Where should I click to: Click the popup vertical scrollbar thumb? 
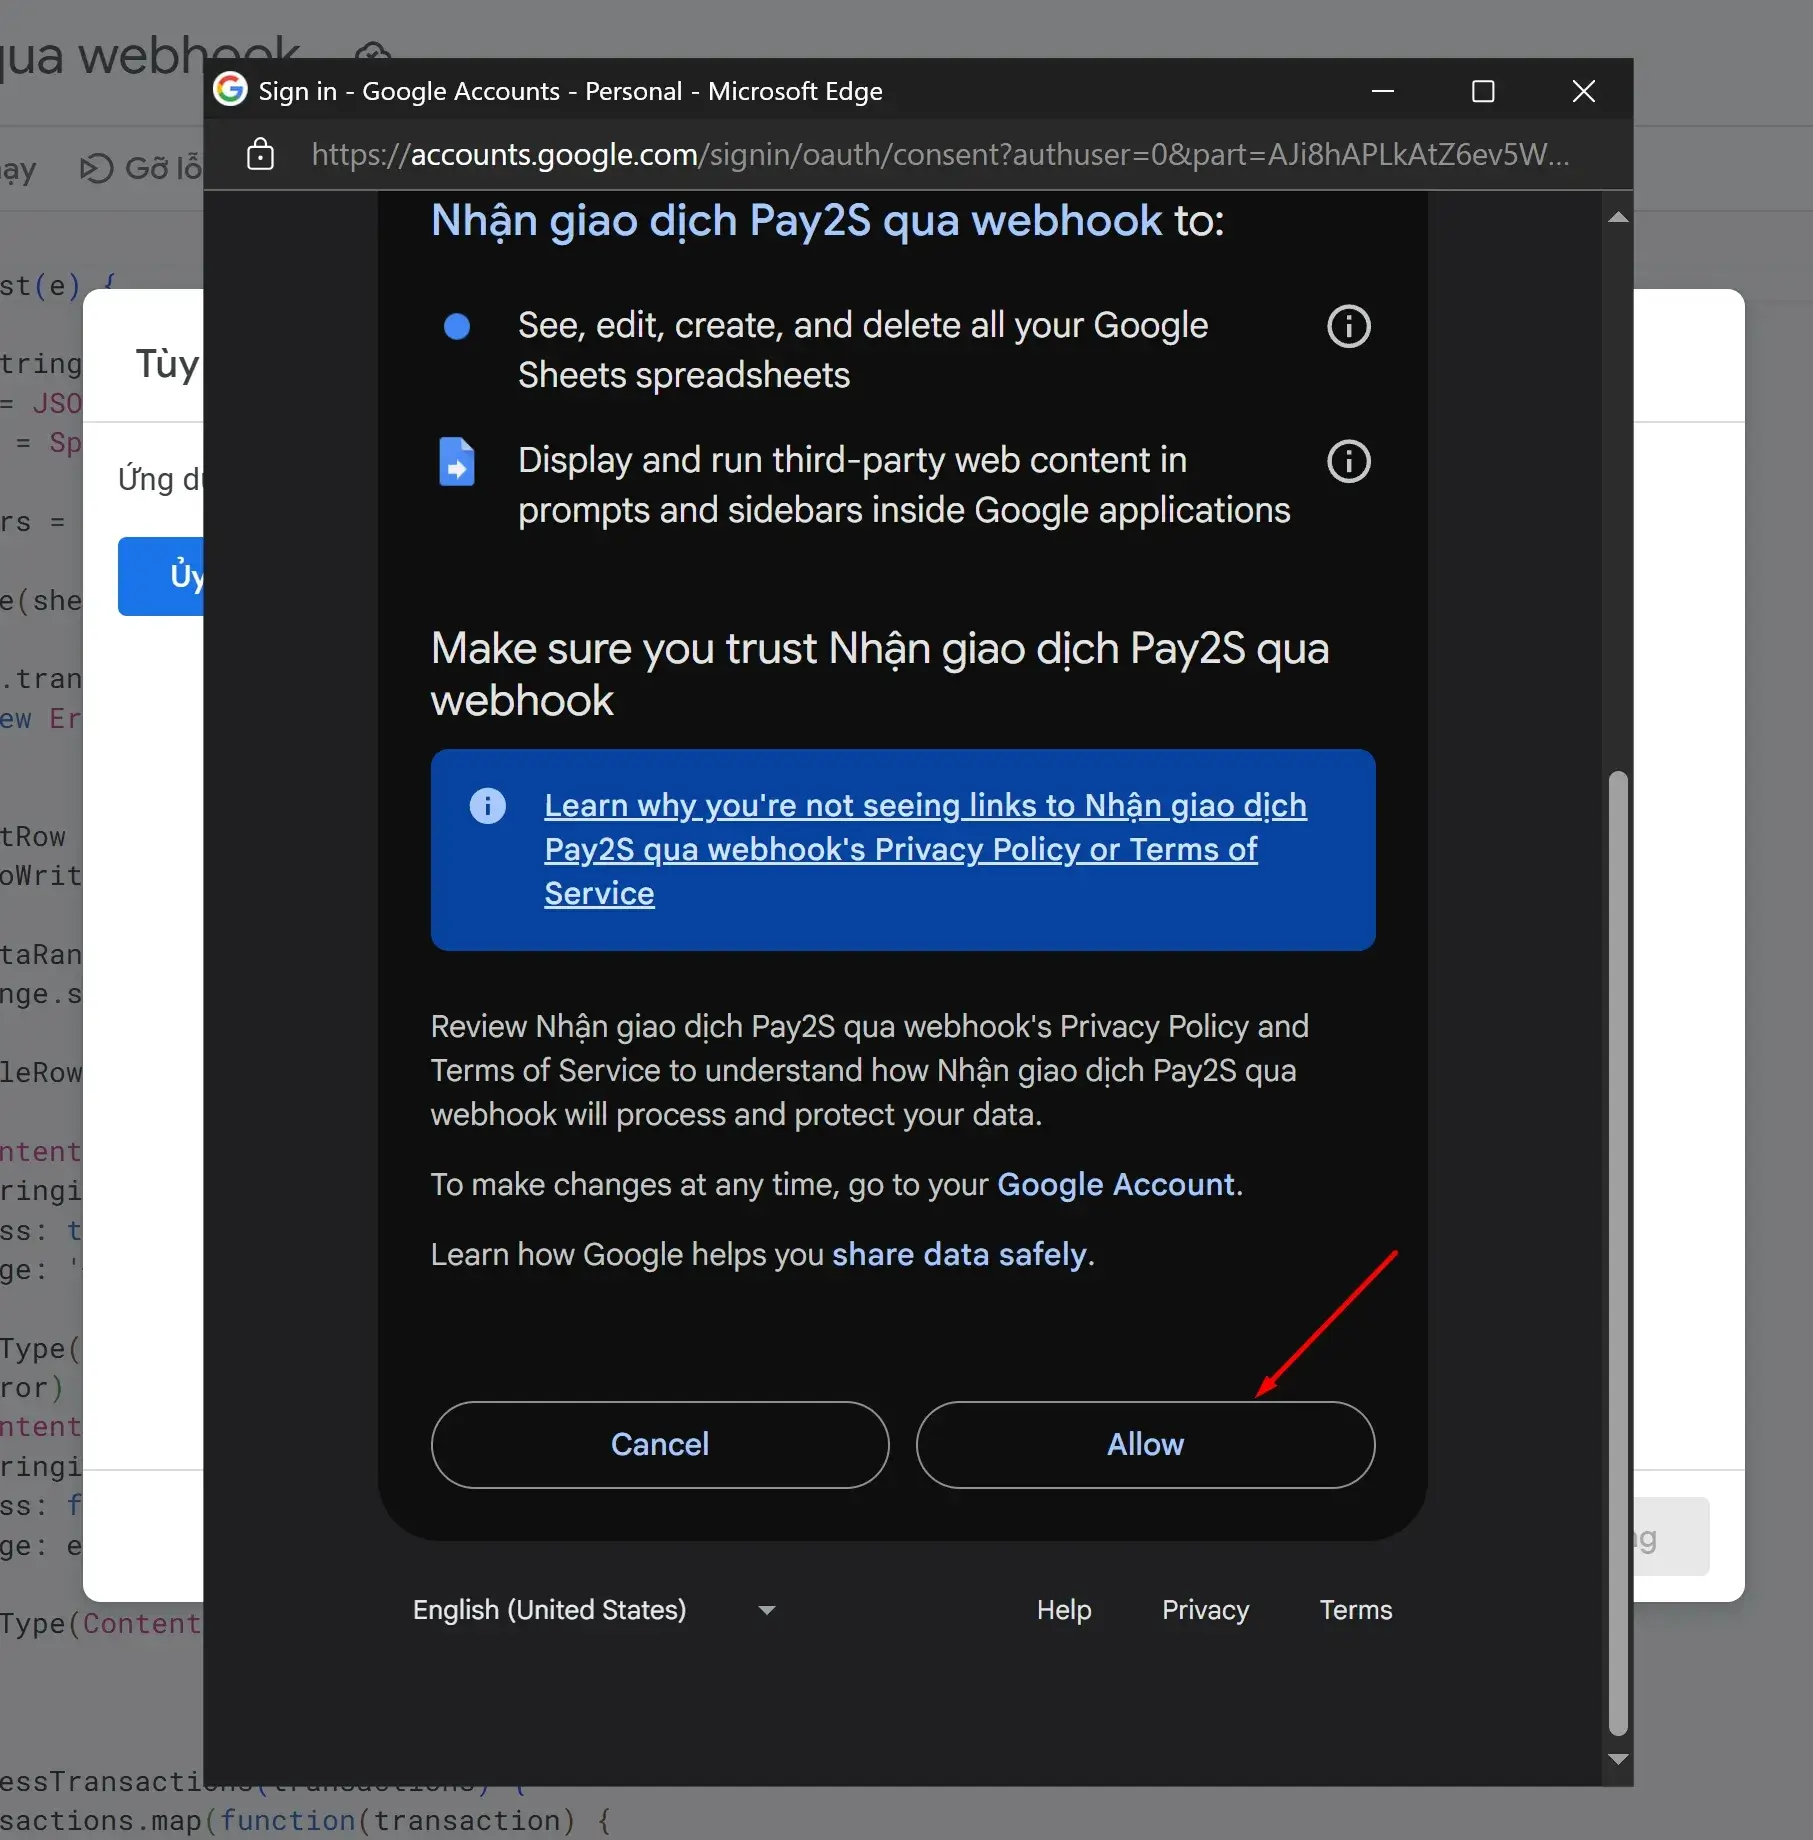[x=1618, y=1253]
